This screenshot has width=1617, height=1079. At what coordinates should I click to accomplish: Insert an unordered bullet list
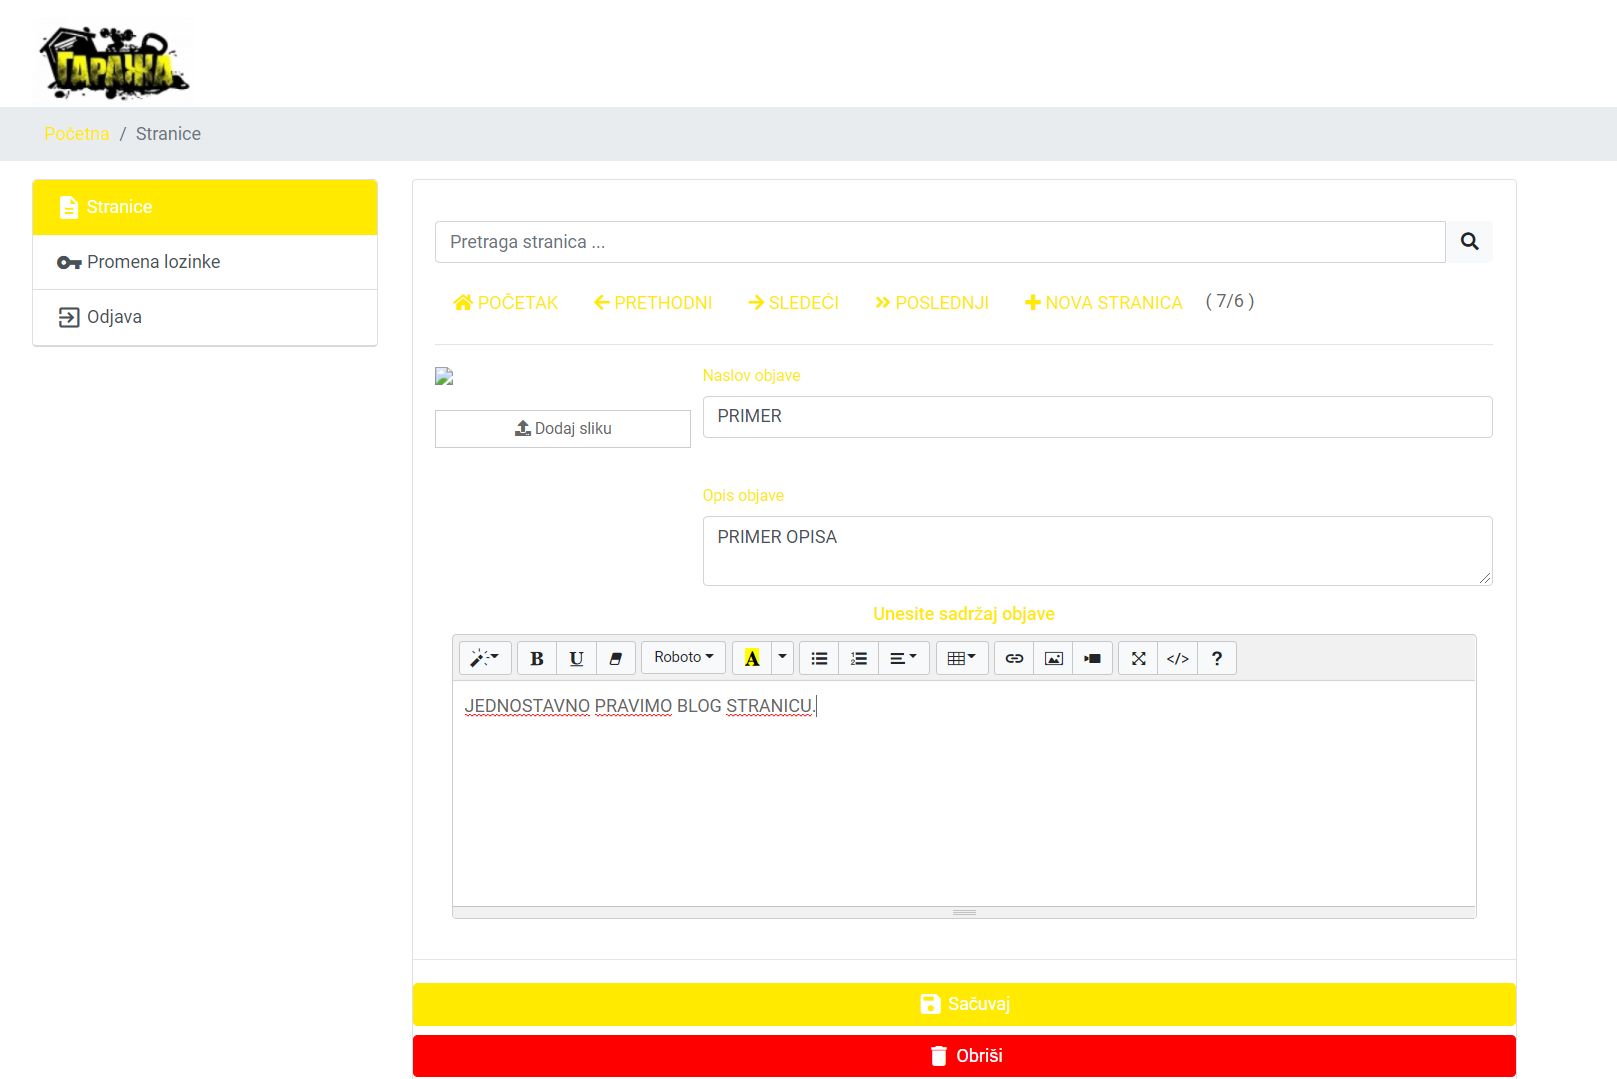pos(819,658)
